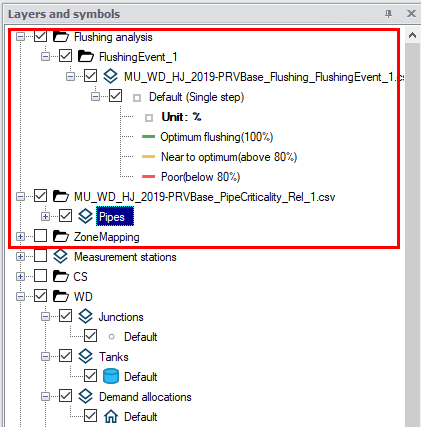
Task: Click the scrollbar up arrow
Action: pos(412,35)
